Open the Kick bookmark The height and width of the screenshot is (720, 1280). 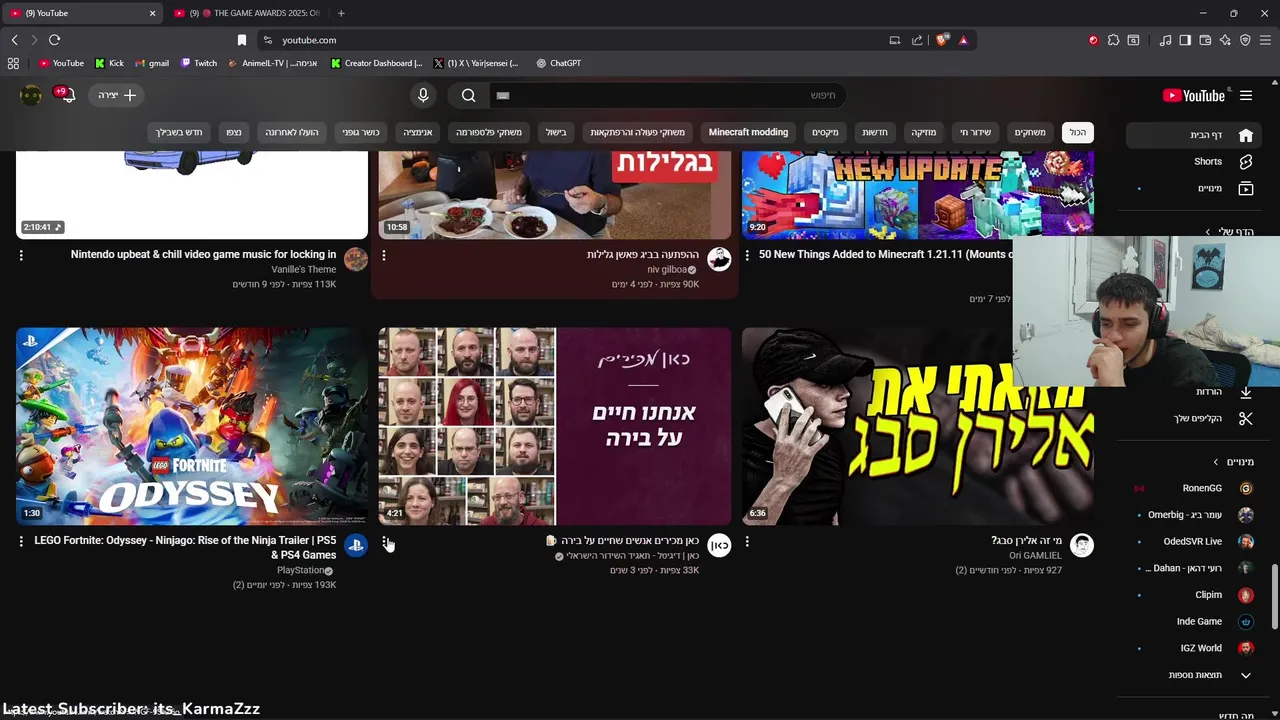(x=110, y=63)
